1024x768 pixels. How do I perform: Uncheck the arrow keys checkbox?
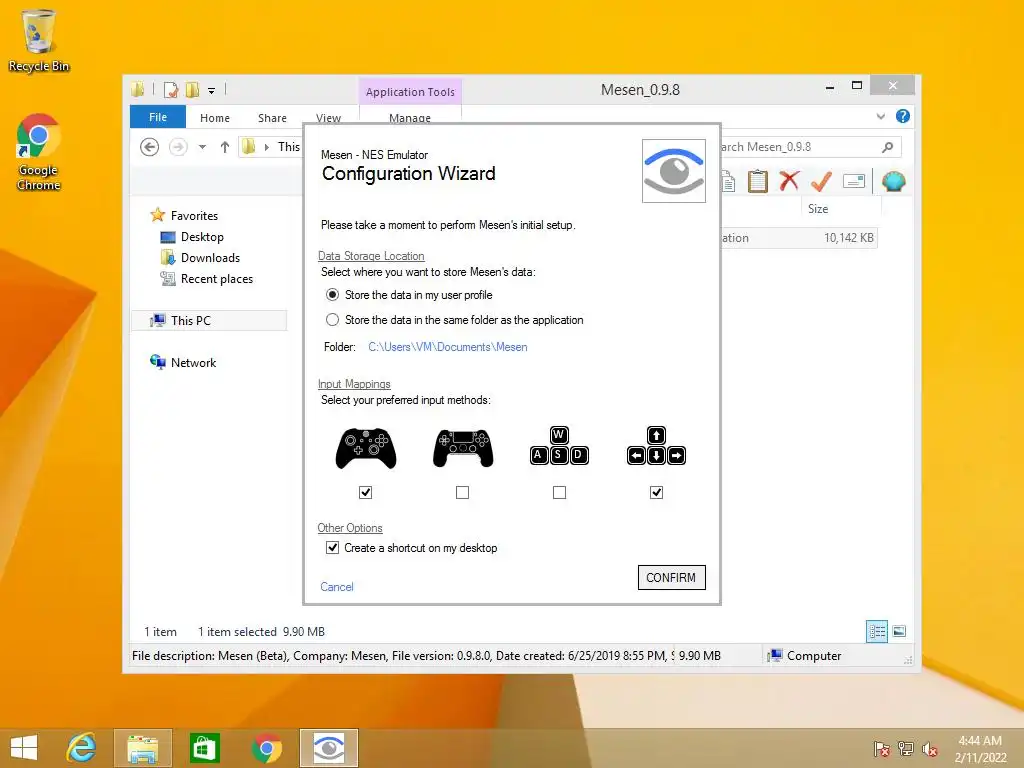[x=656, y=492]
